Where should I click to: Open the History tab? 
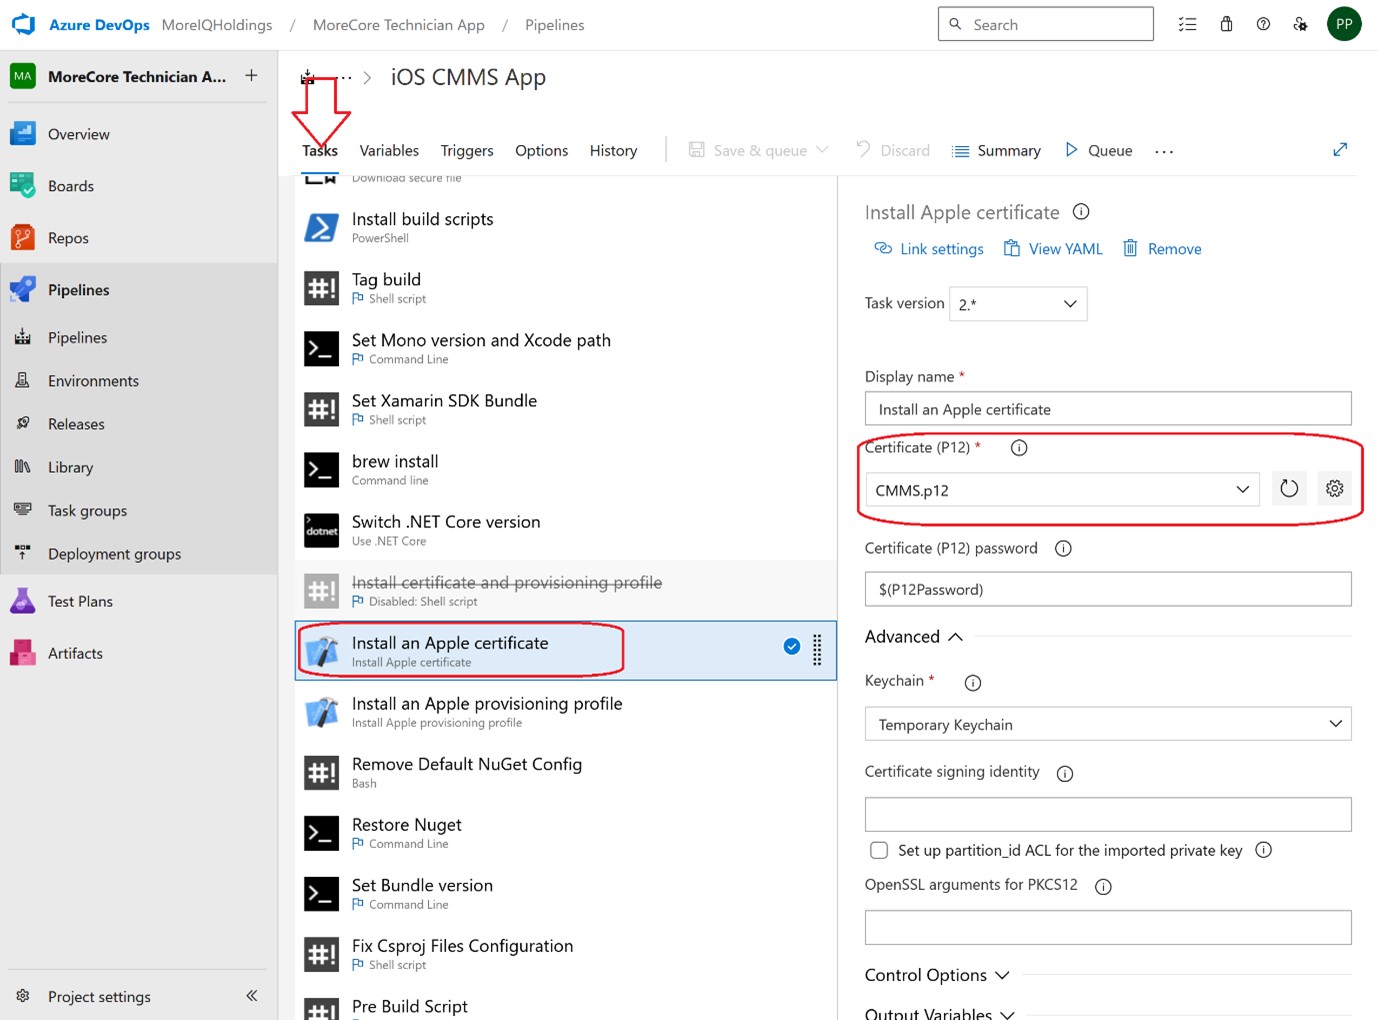613,150
